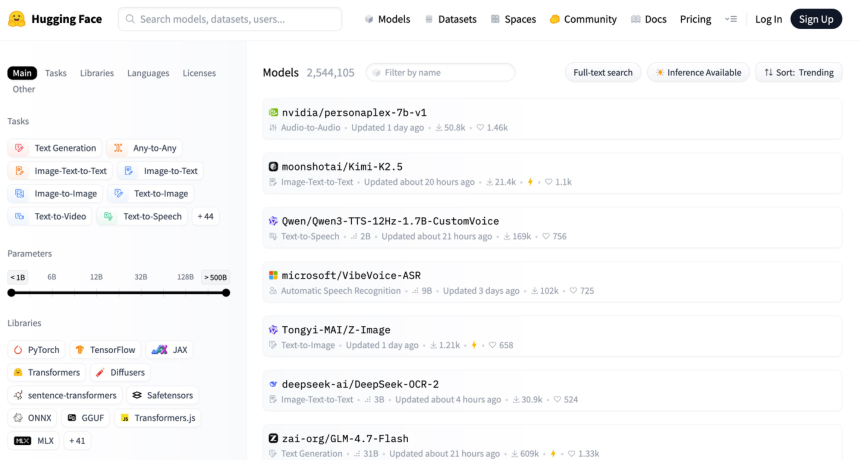
Task: Switch to the Licenses filter tab
Action: [x=199, y=73]
